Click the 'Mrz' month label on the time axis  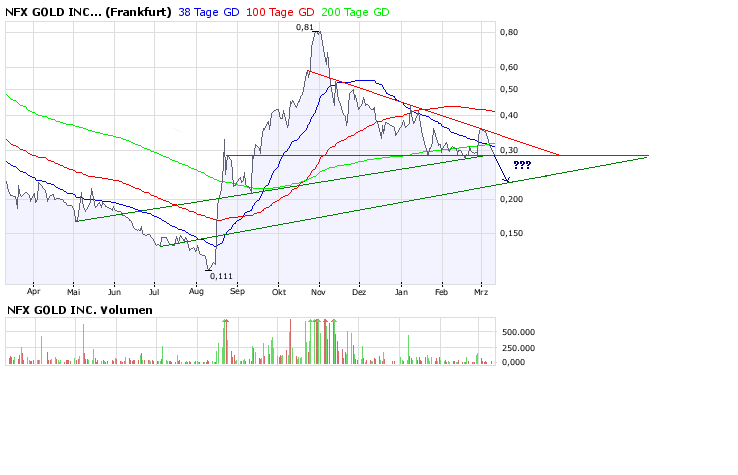(481, 292)
